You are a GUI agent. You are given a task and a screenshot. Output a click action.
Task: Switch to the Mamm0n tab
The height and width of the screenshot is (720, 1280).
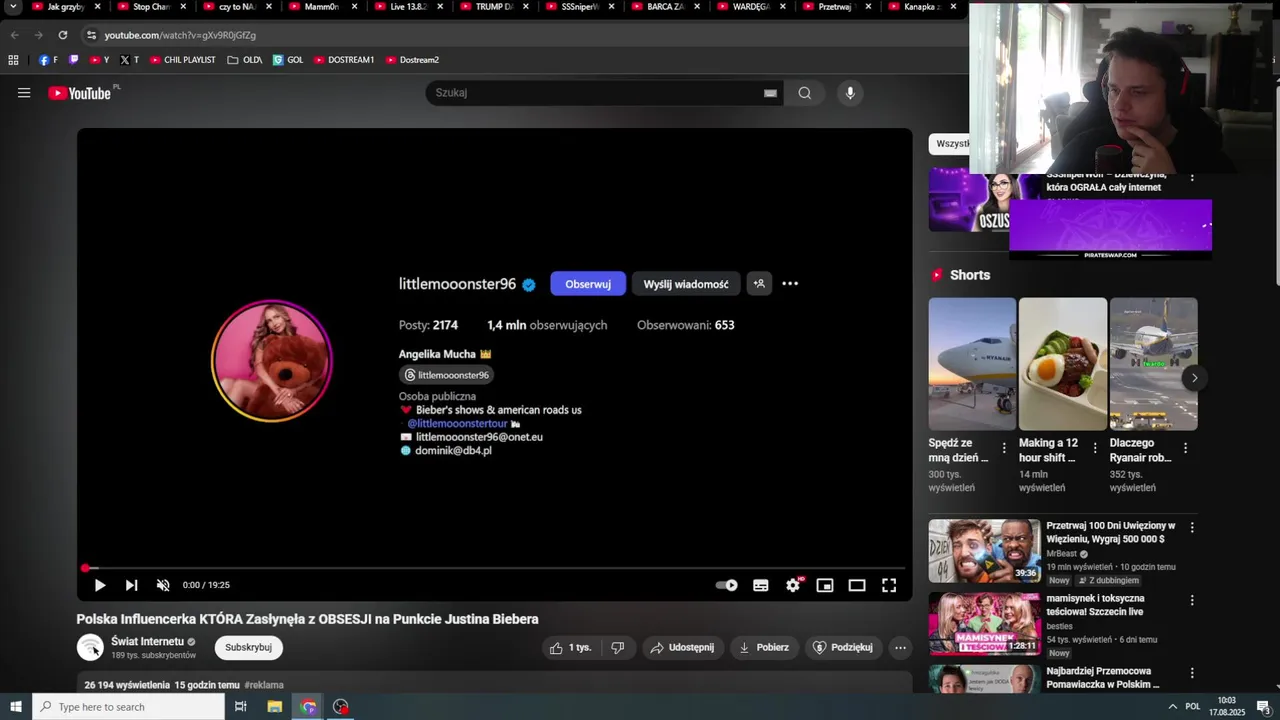click(x=322, y=7)
